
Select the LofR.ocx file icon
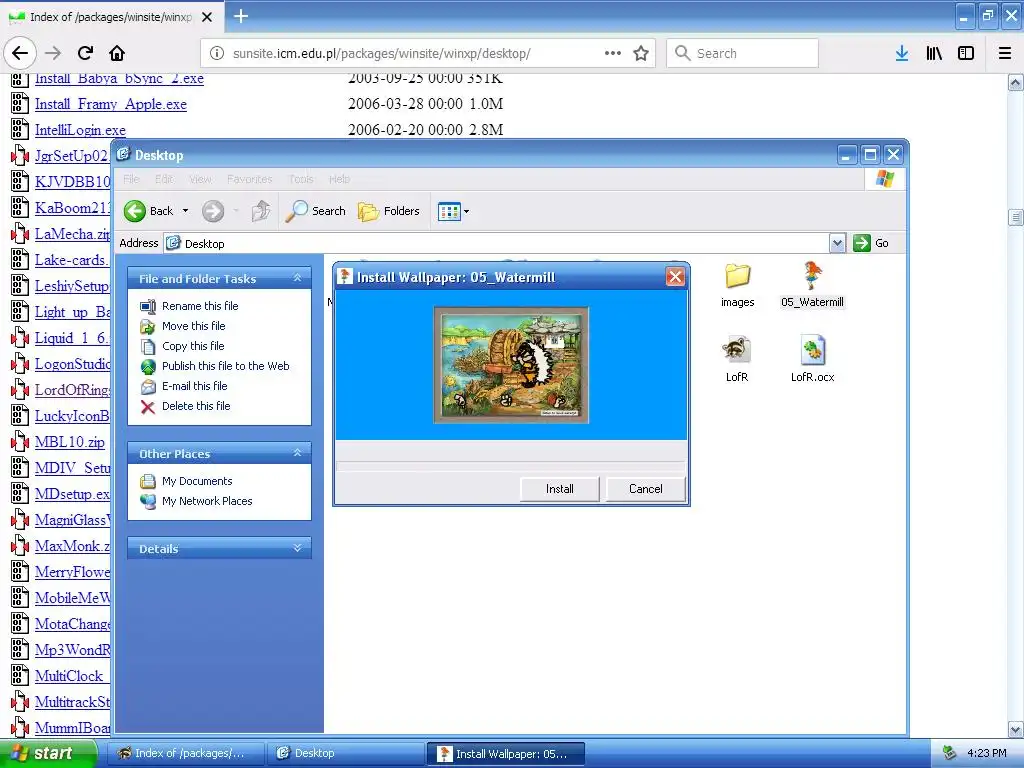click(x=812, y=350)
